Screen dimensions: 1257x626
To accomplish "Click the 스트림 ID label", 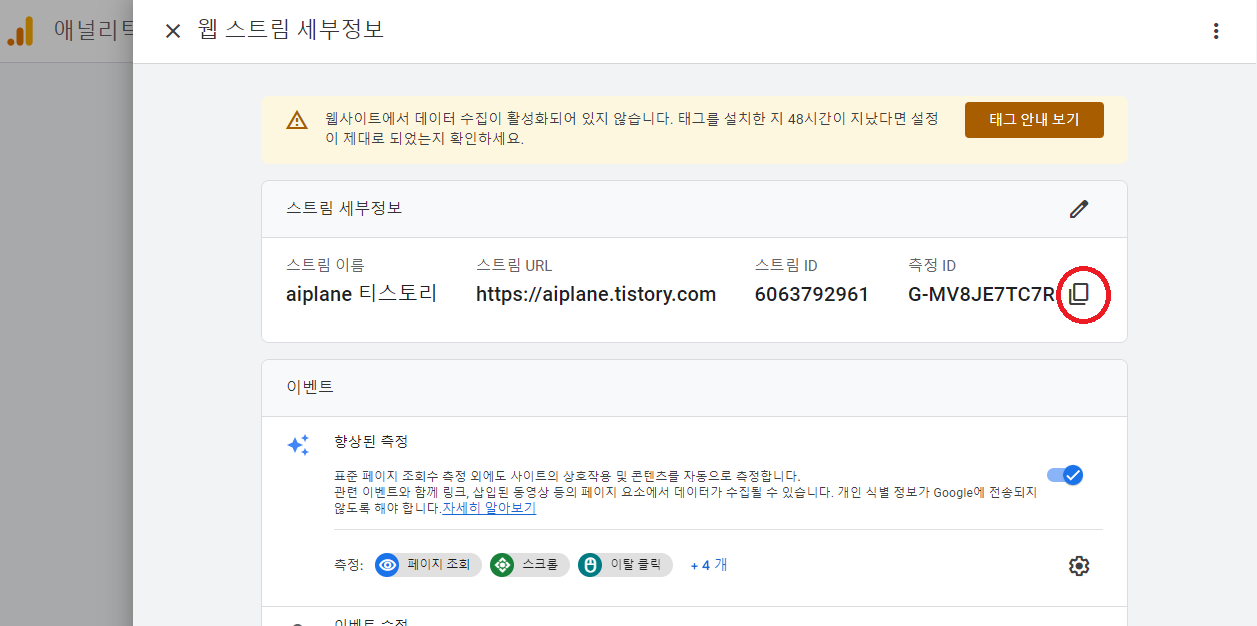I will coord(786,265).
